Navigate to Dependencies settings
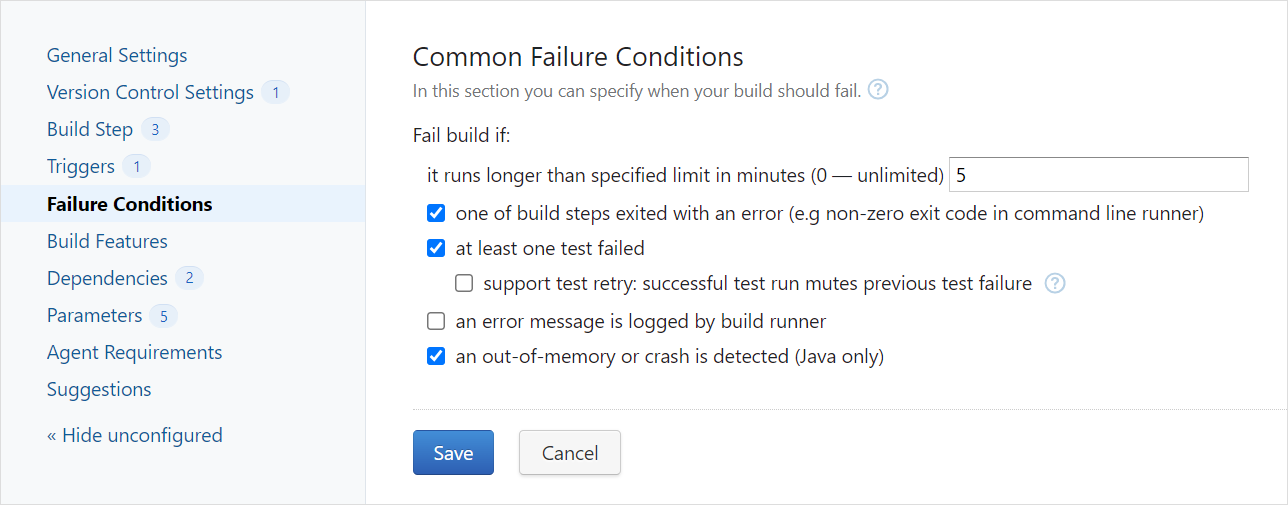Viewport: 1288px width, 505px height. (x=107, y=278)
